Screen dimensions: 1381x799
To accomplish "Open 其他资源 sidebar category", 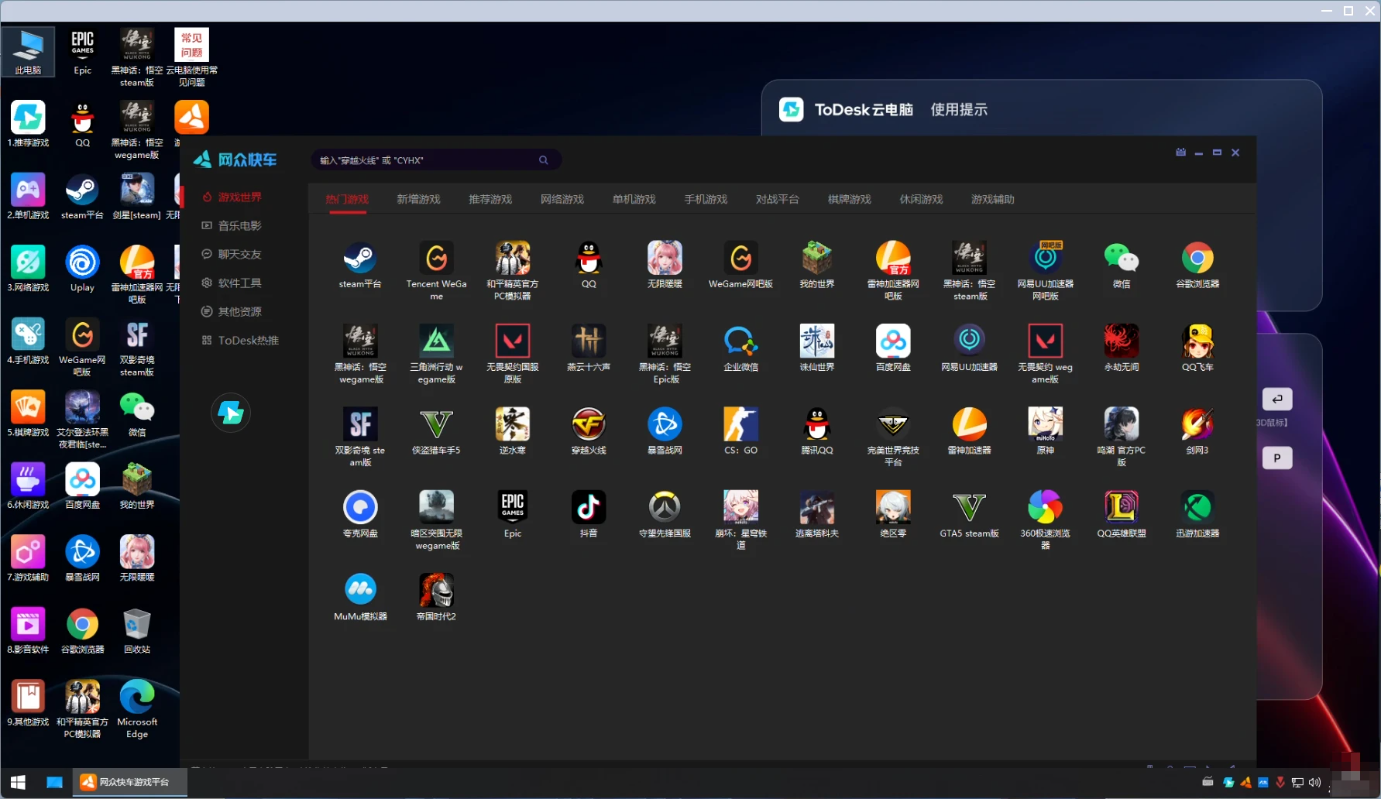I will (232, 312).
